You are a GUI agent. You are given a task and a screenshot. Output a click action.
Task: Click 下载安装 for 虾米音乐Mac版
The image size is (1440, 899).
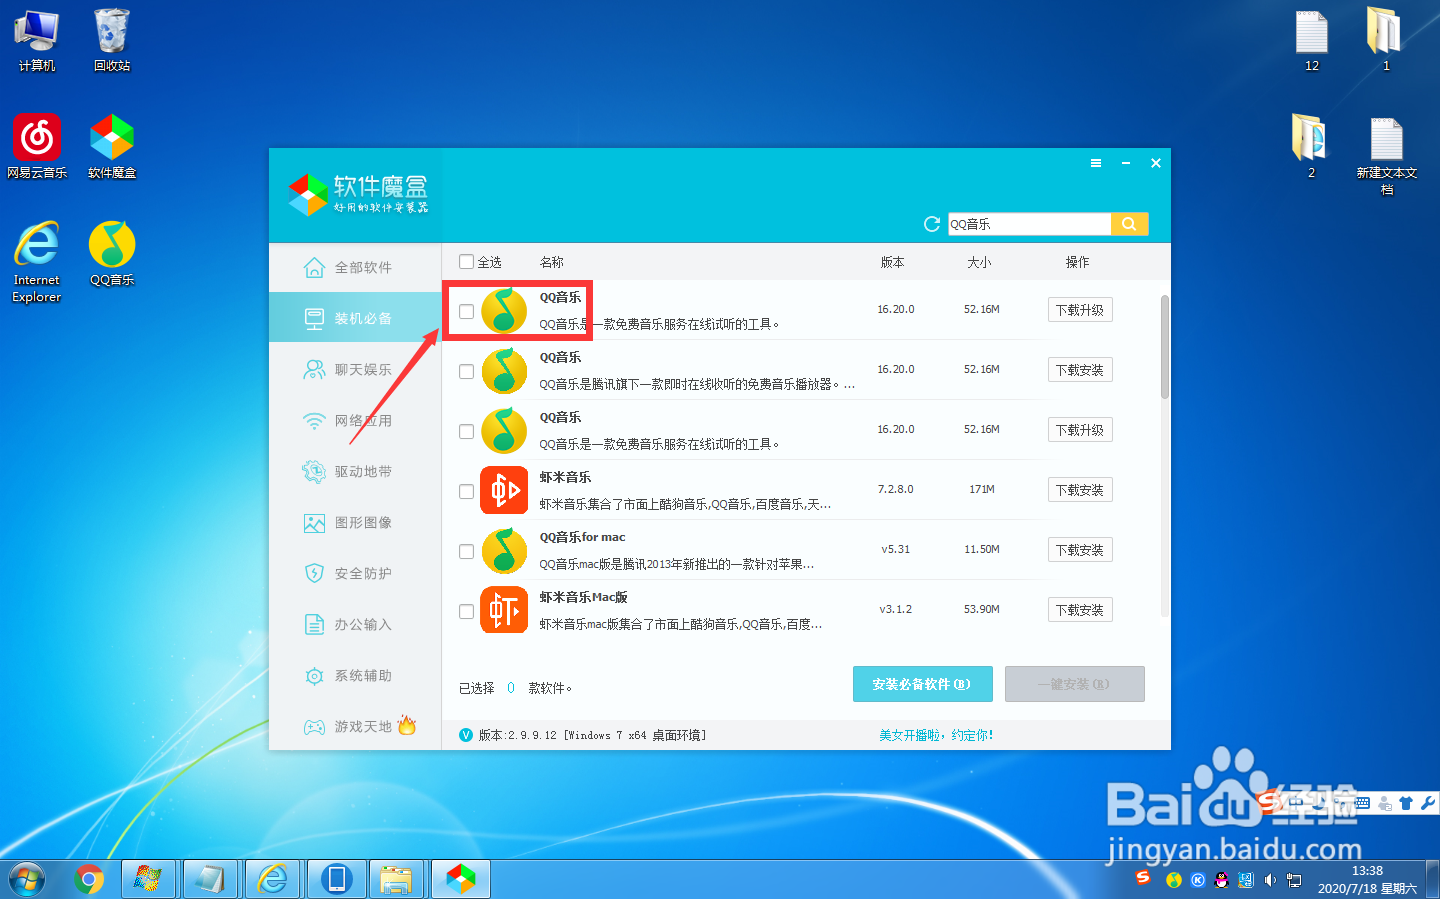point(1080,610)
